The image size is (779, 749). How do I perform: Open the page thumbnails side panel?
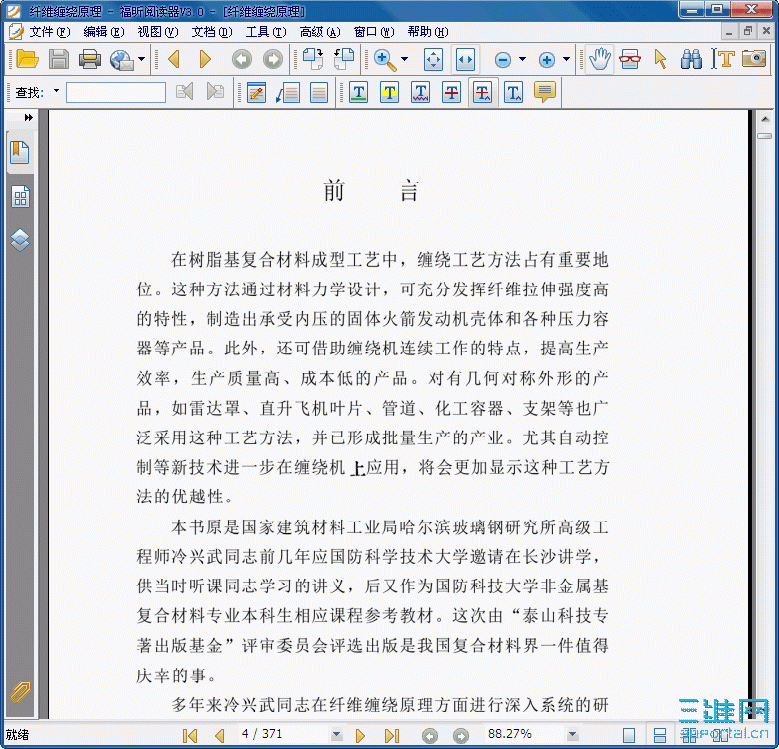pyautogui.click(x=20, y=197)
